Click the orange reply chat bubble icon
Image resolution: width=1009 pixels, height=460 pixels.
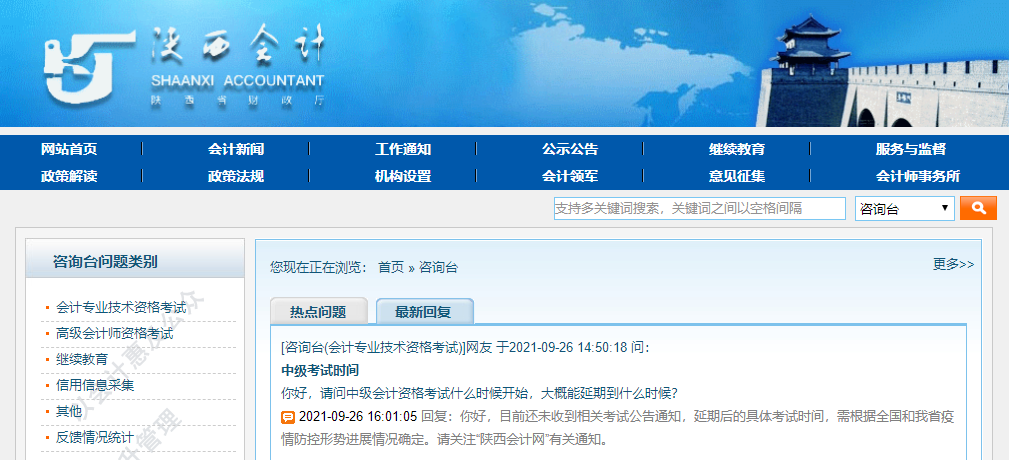tap(288, 417)
